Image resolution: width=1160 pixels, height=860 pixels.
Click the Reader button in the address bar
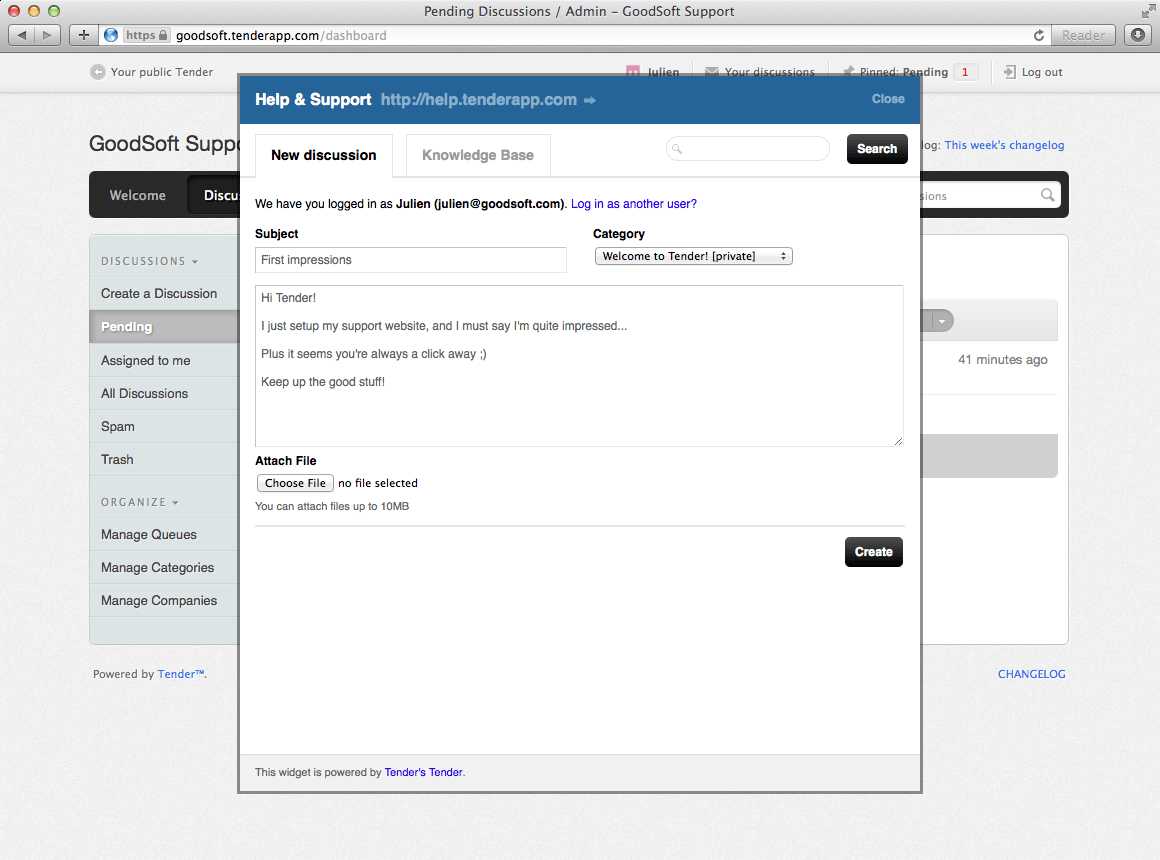pos(1083,35)
